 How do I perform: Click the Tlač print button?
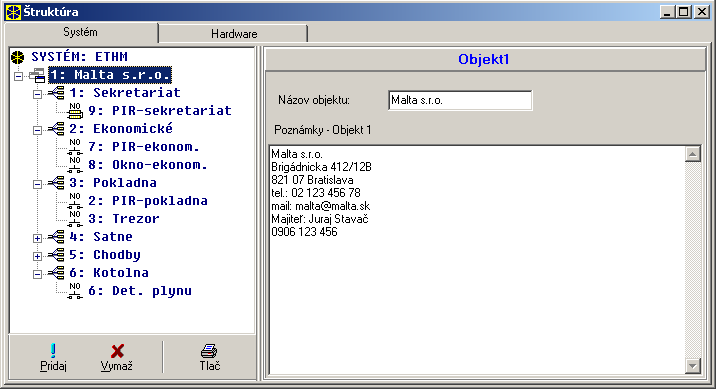coord(210,358)
